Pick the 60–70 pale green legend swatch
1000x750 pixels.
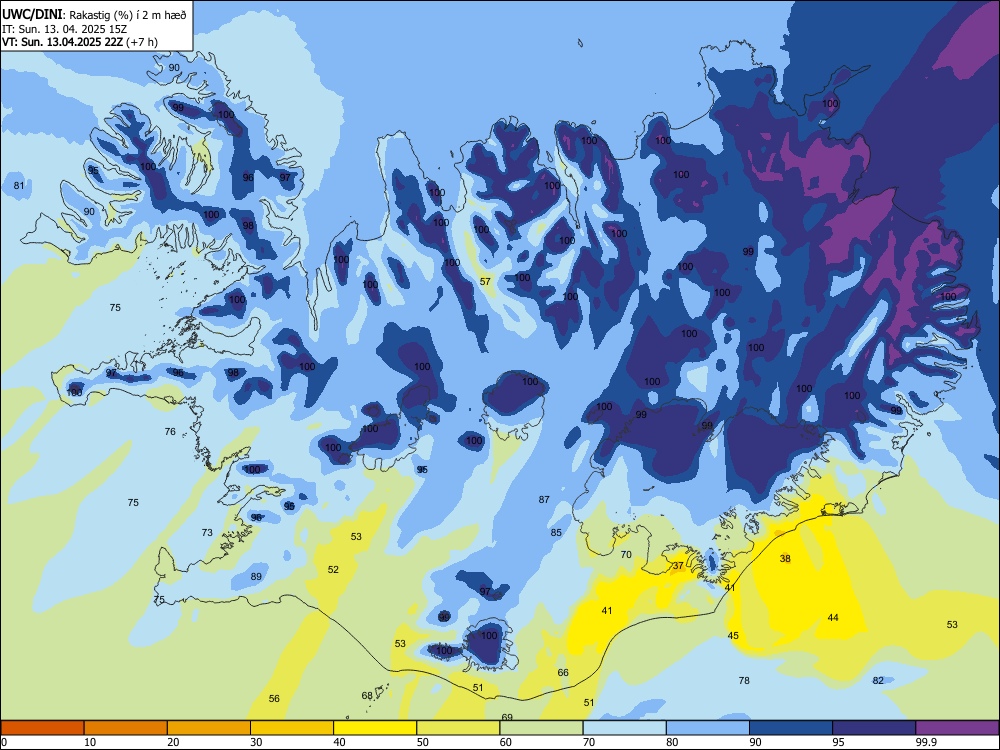click(541, 728)
